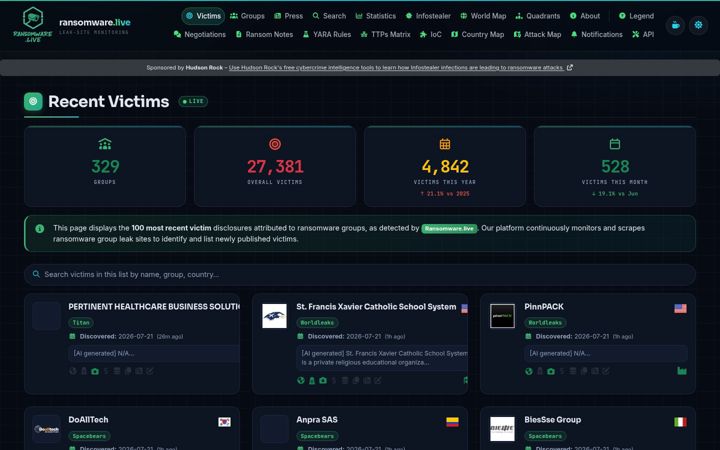Open the API page
Screen dimensions: 720x450
643,34
